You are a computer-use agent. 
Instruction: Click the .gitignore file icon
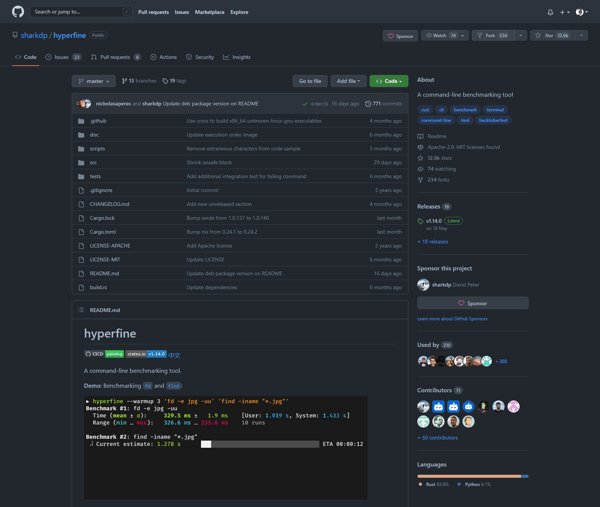pos(81,190)
